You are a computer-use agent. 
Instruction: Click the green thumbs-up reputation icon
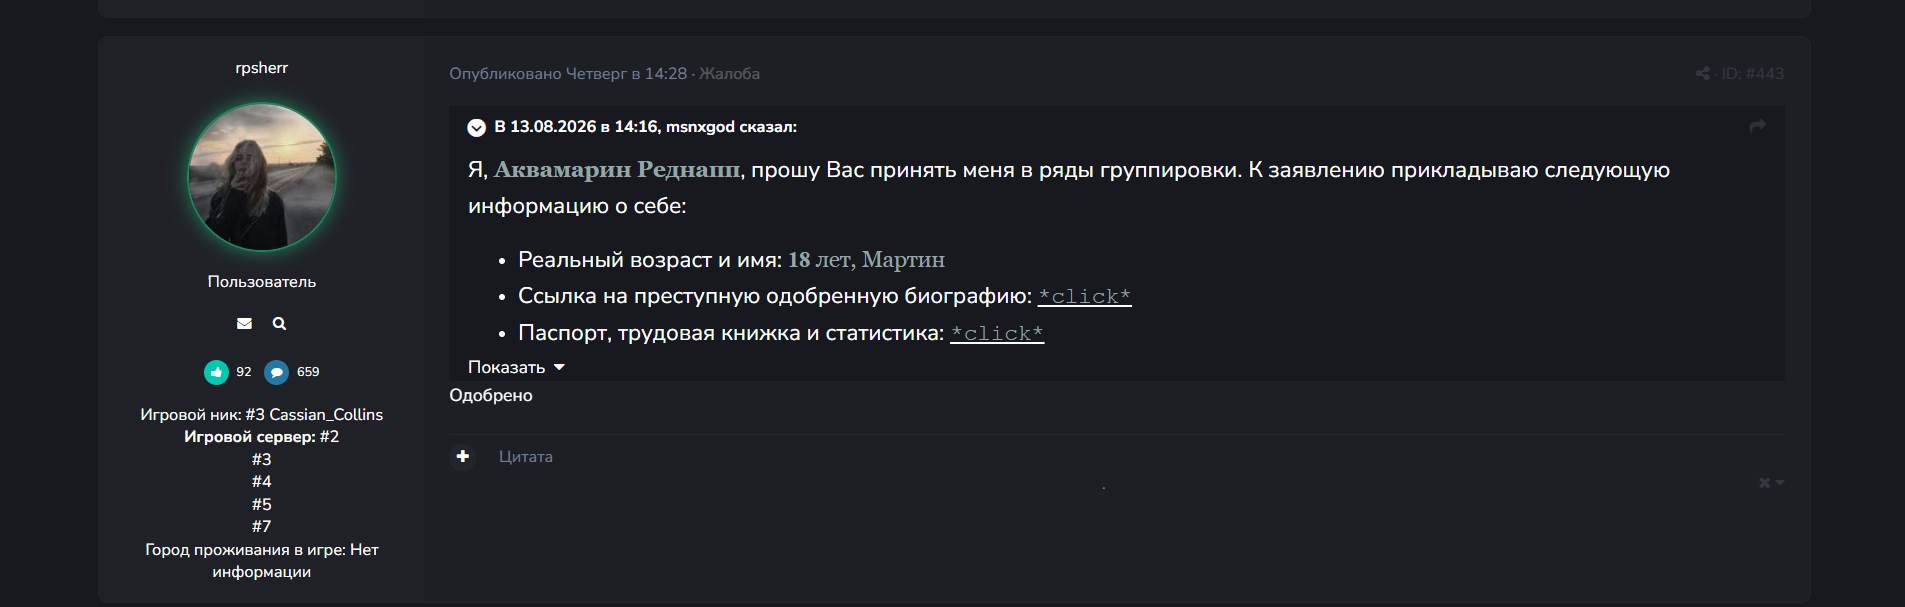pos(216,372)
